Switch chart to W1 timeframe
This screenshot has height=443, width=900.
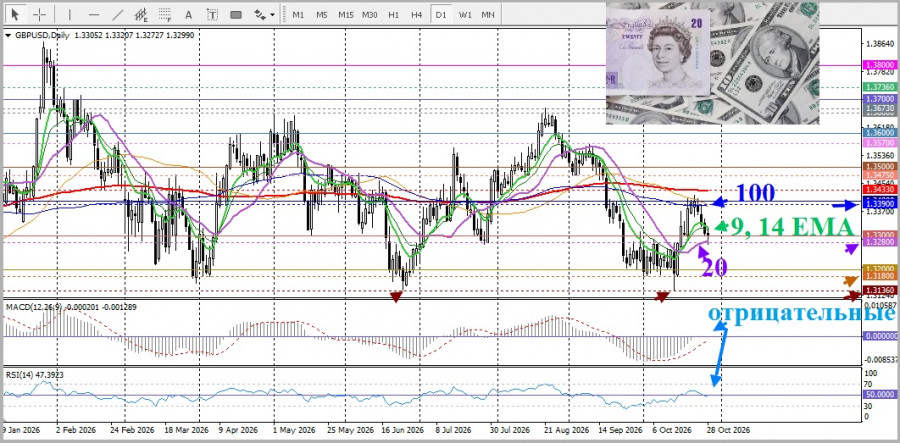pos(465,14)
